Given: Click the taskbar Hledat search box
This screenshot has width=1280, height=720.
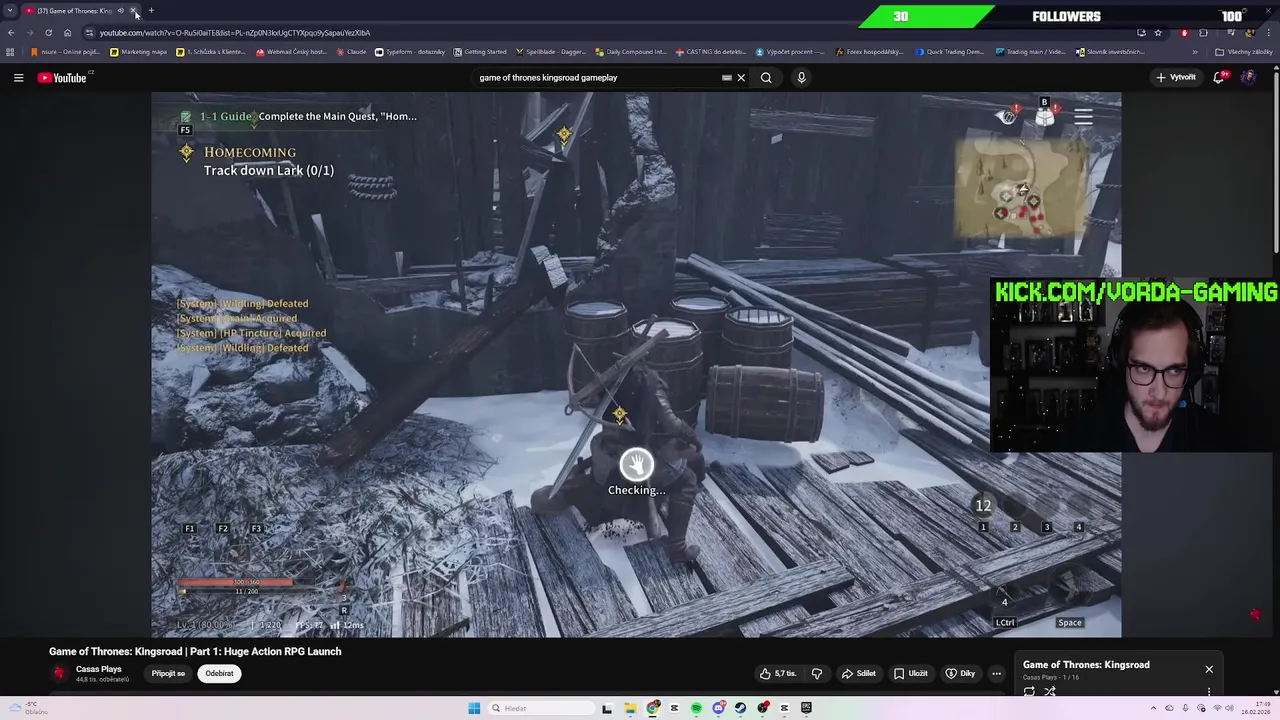Looking at the screenshot, I should [541, 708].
